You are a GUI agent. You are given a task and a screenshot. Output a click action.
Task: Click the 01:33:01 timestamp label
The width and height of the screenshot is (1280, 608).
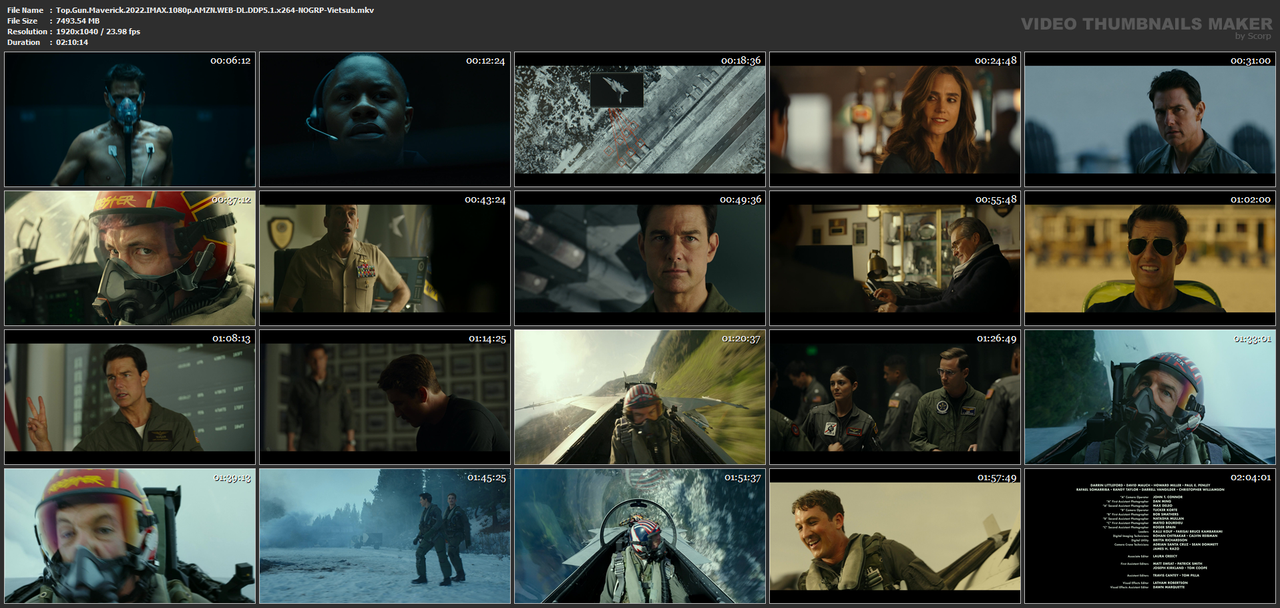pos(1250,339)
